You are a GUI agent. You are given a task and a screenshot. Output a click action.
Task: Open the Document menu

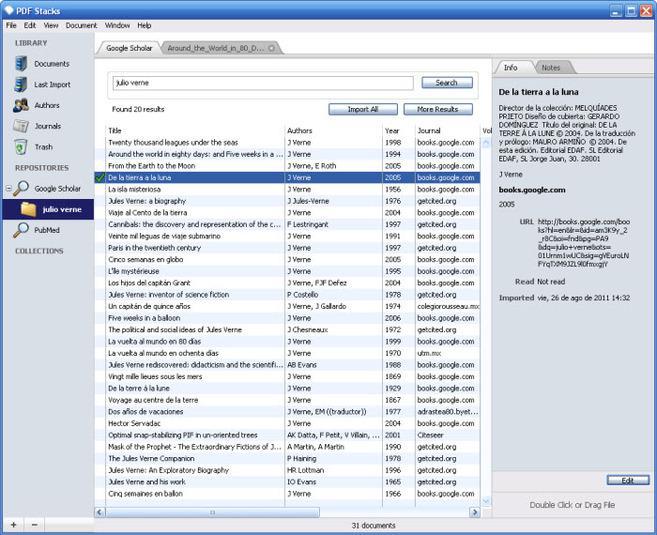click(x=81, y=26)
